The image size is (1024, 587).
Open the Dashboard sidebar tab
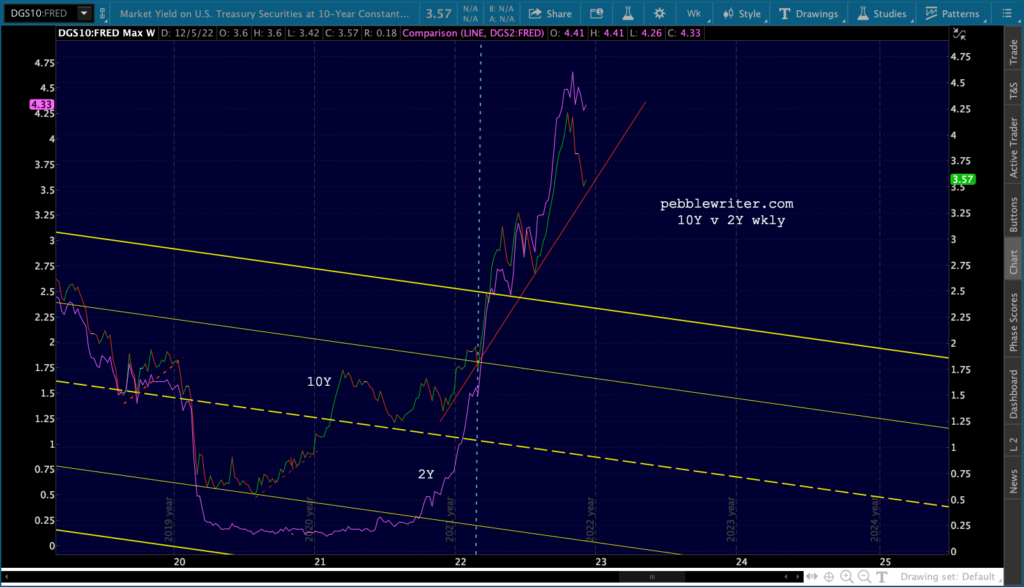click(1014, 394)
